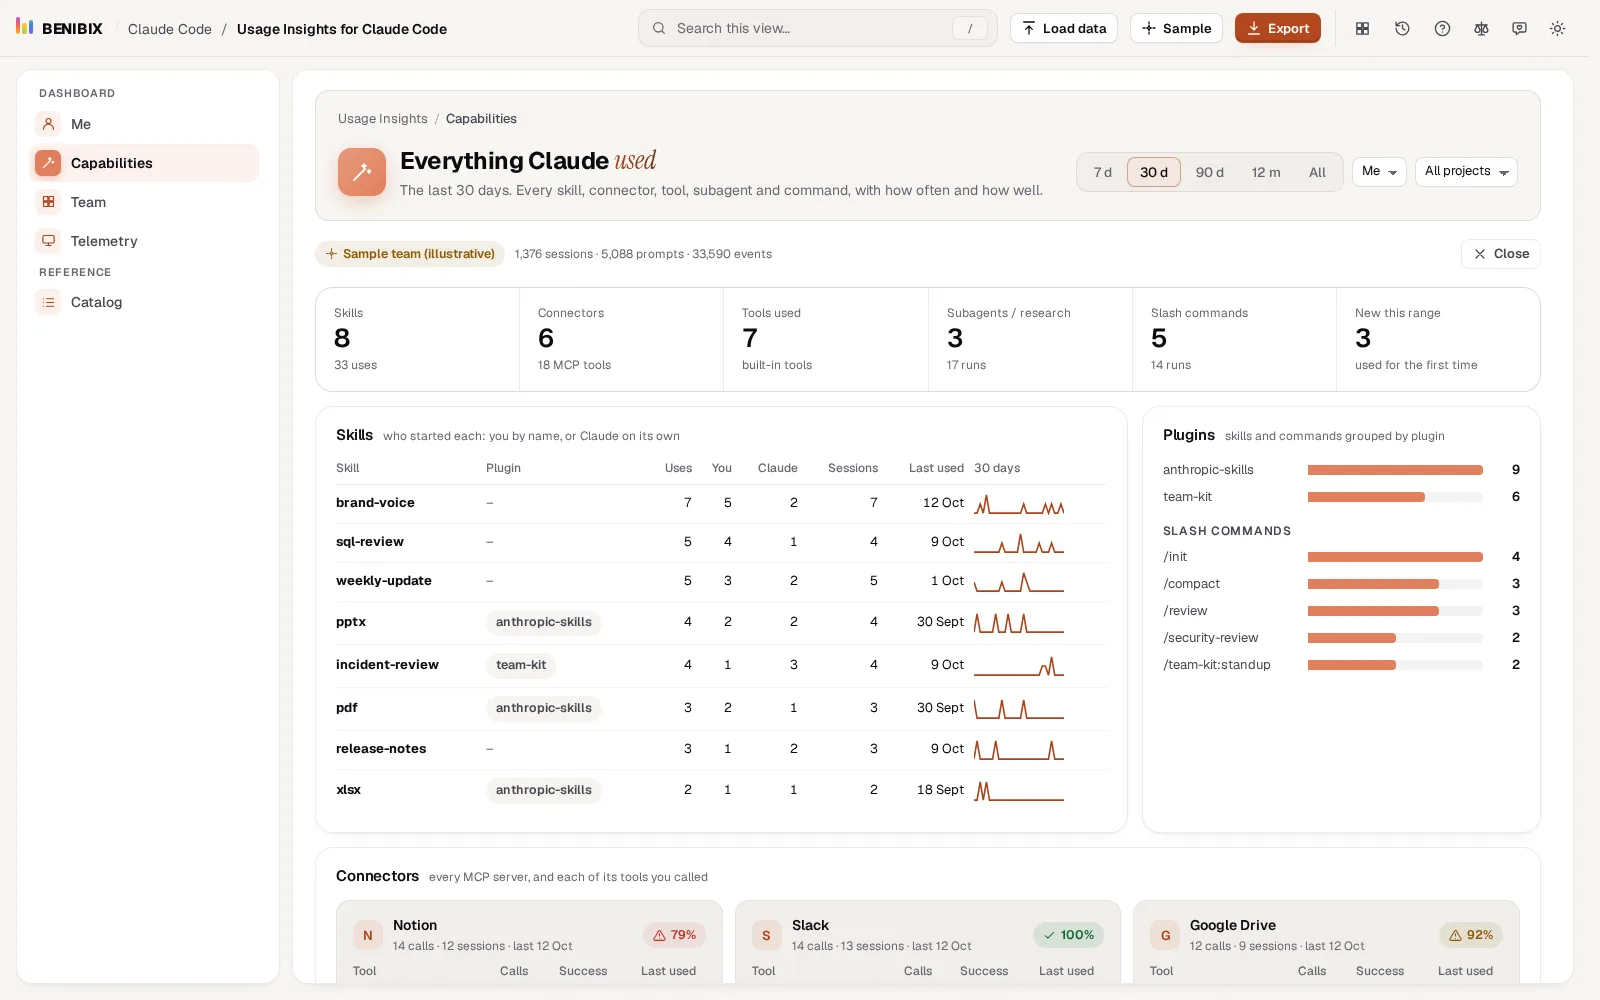The width and height of the screenshot is (1600, 1000).
Task: Click the /init slash command usage bar
Action: [x=1395, y=557]
